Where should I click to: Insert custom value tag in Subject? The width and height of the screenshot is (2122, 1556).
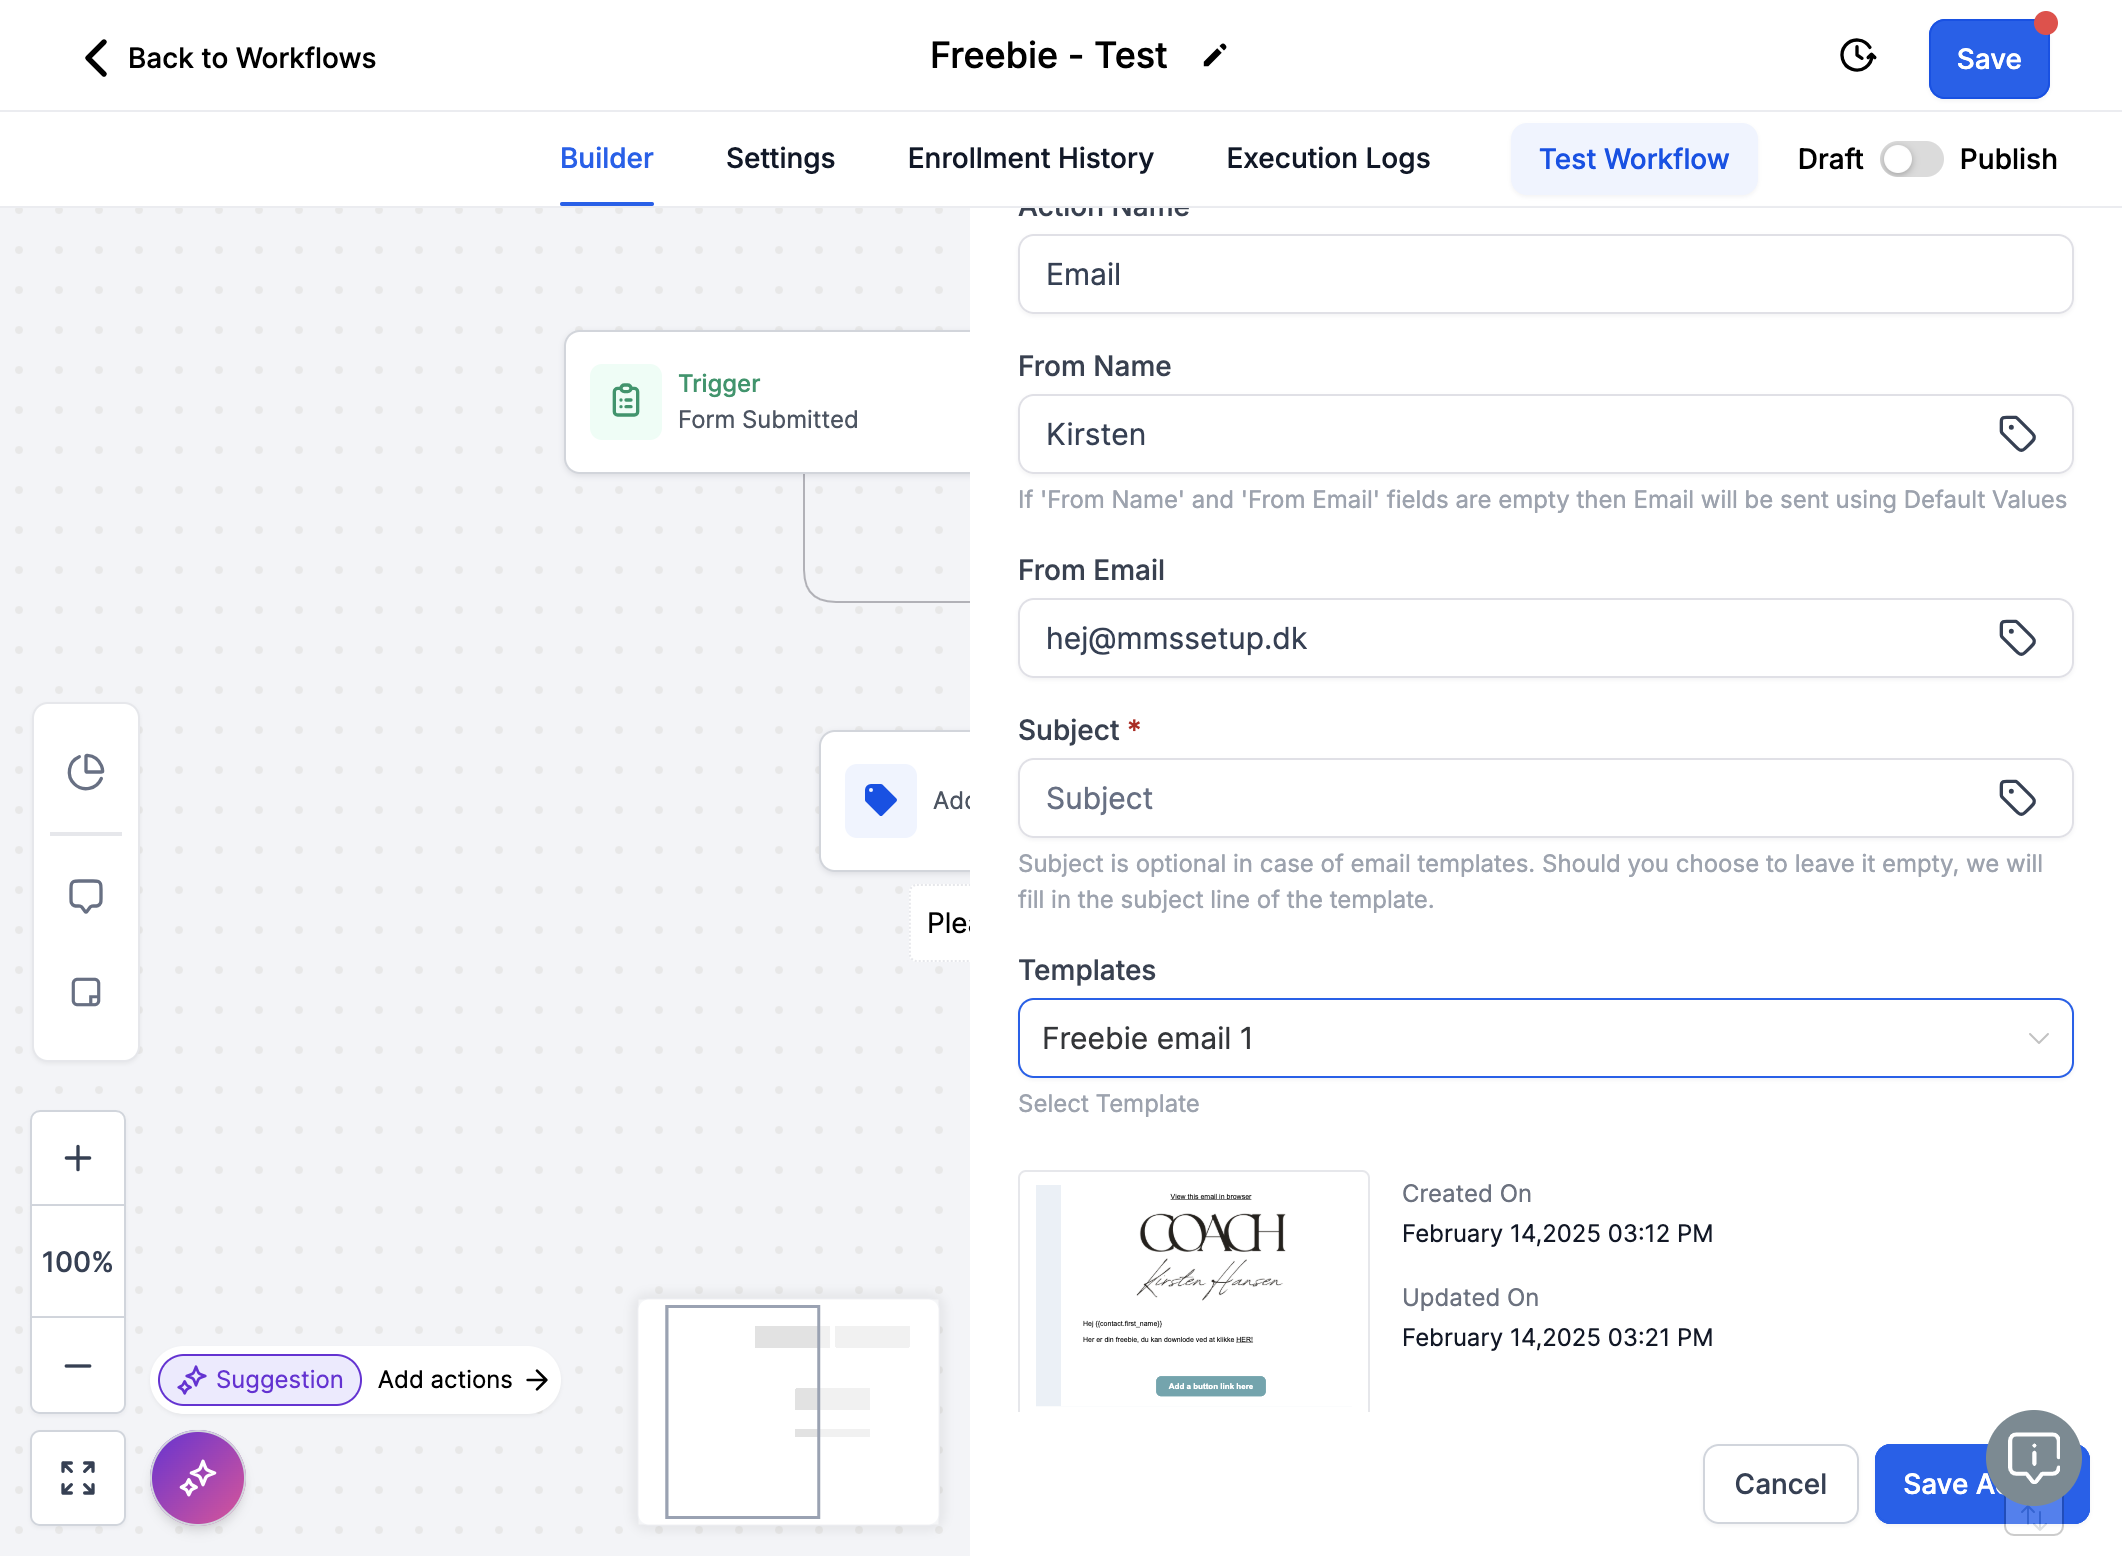(x=2017, y=798)
